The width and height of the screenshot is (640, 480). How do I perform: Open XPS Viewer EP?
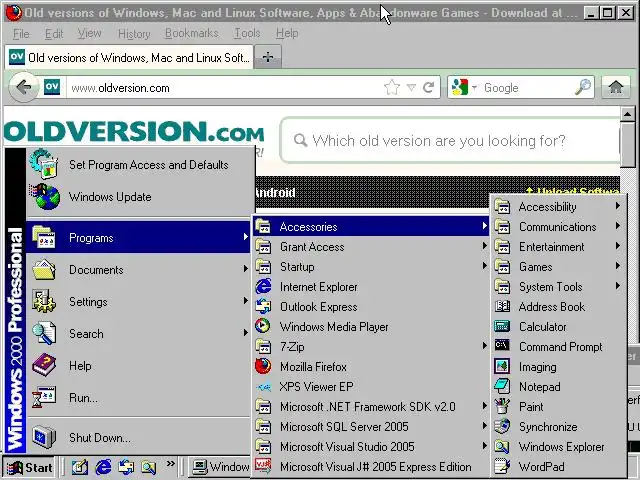[x=371, y=387]
